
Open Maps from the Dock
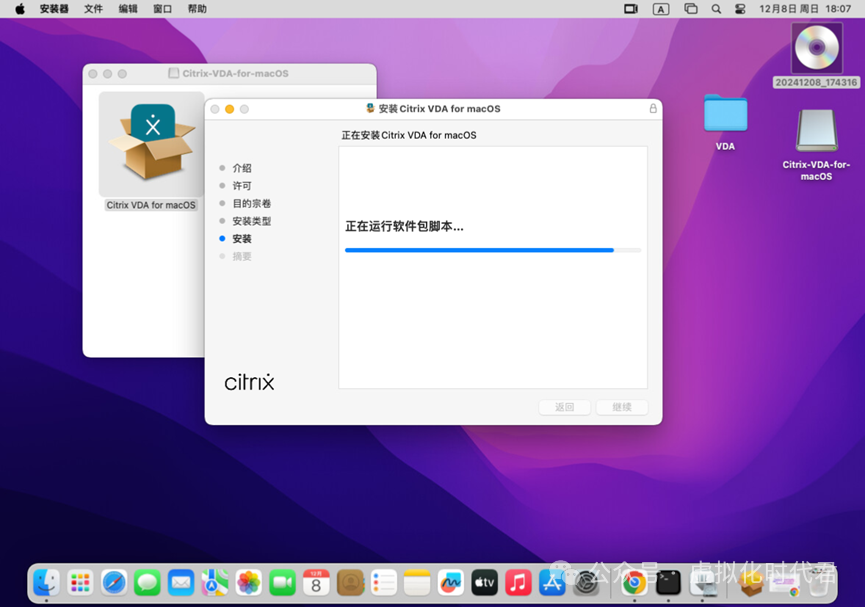(215, 583)
